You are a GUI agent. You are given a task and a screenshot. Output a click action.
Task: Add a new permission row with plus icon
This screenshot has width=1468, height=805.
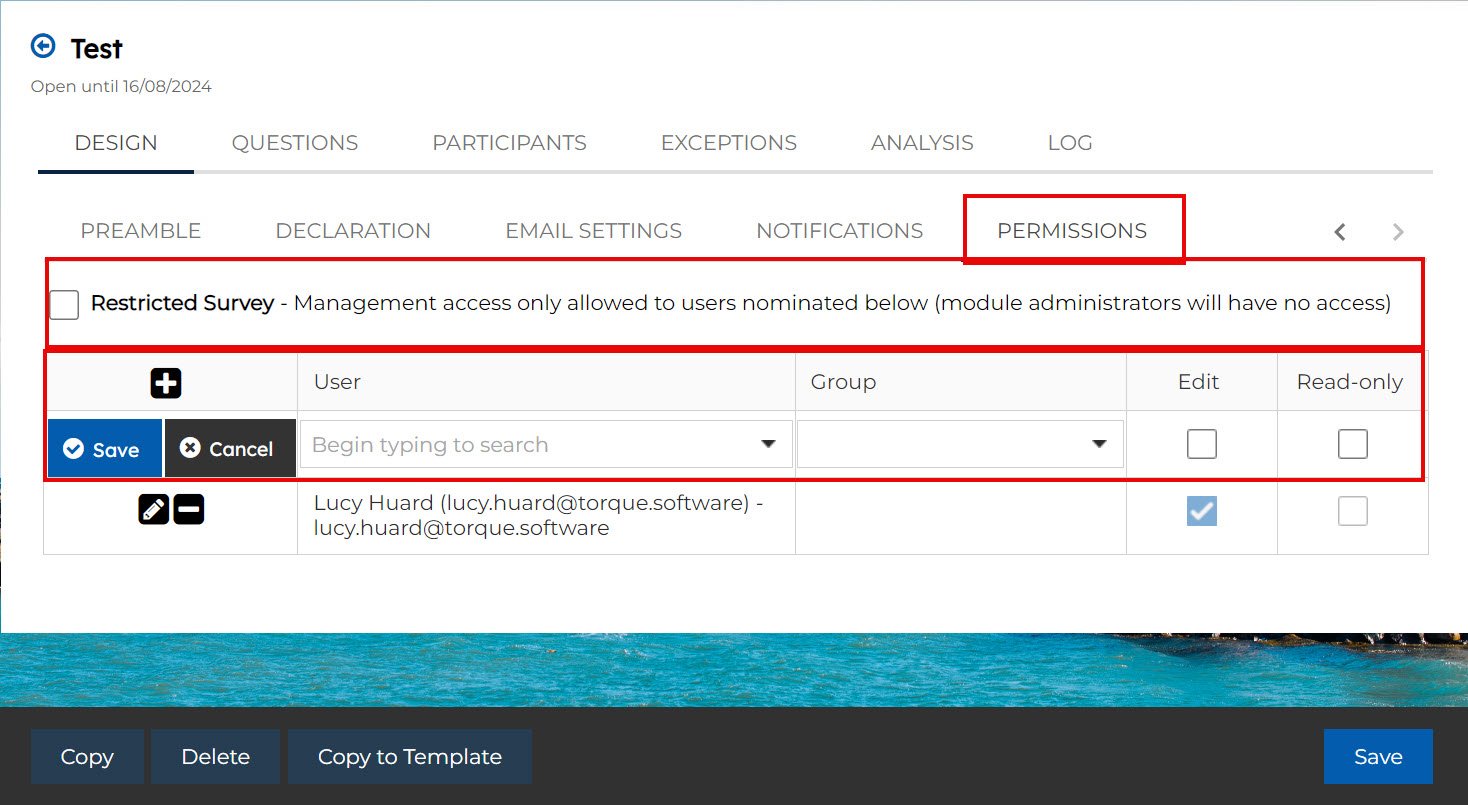(166, 383)
